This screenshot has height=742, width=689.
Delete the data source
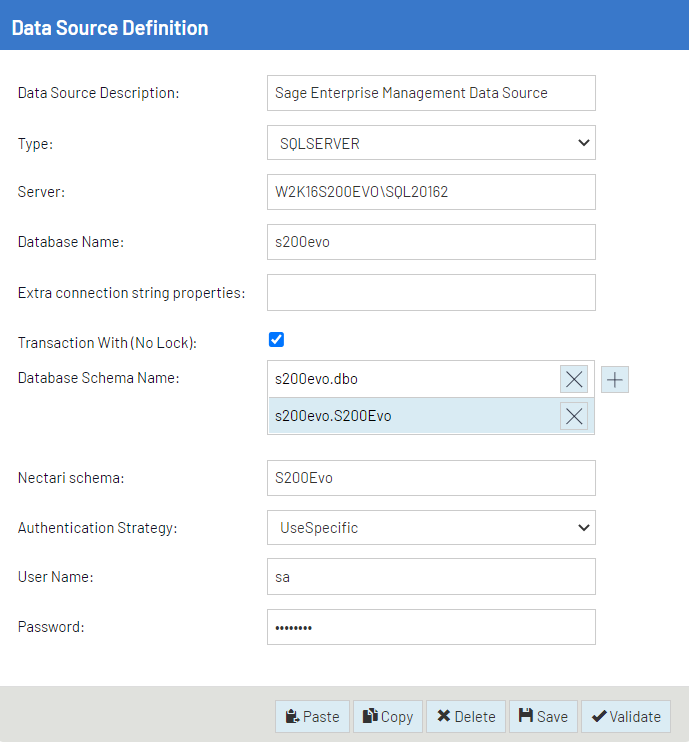point(466,716)
